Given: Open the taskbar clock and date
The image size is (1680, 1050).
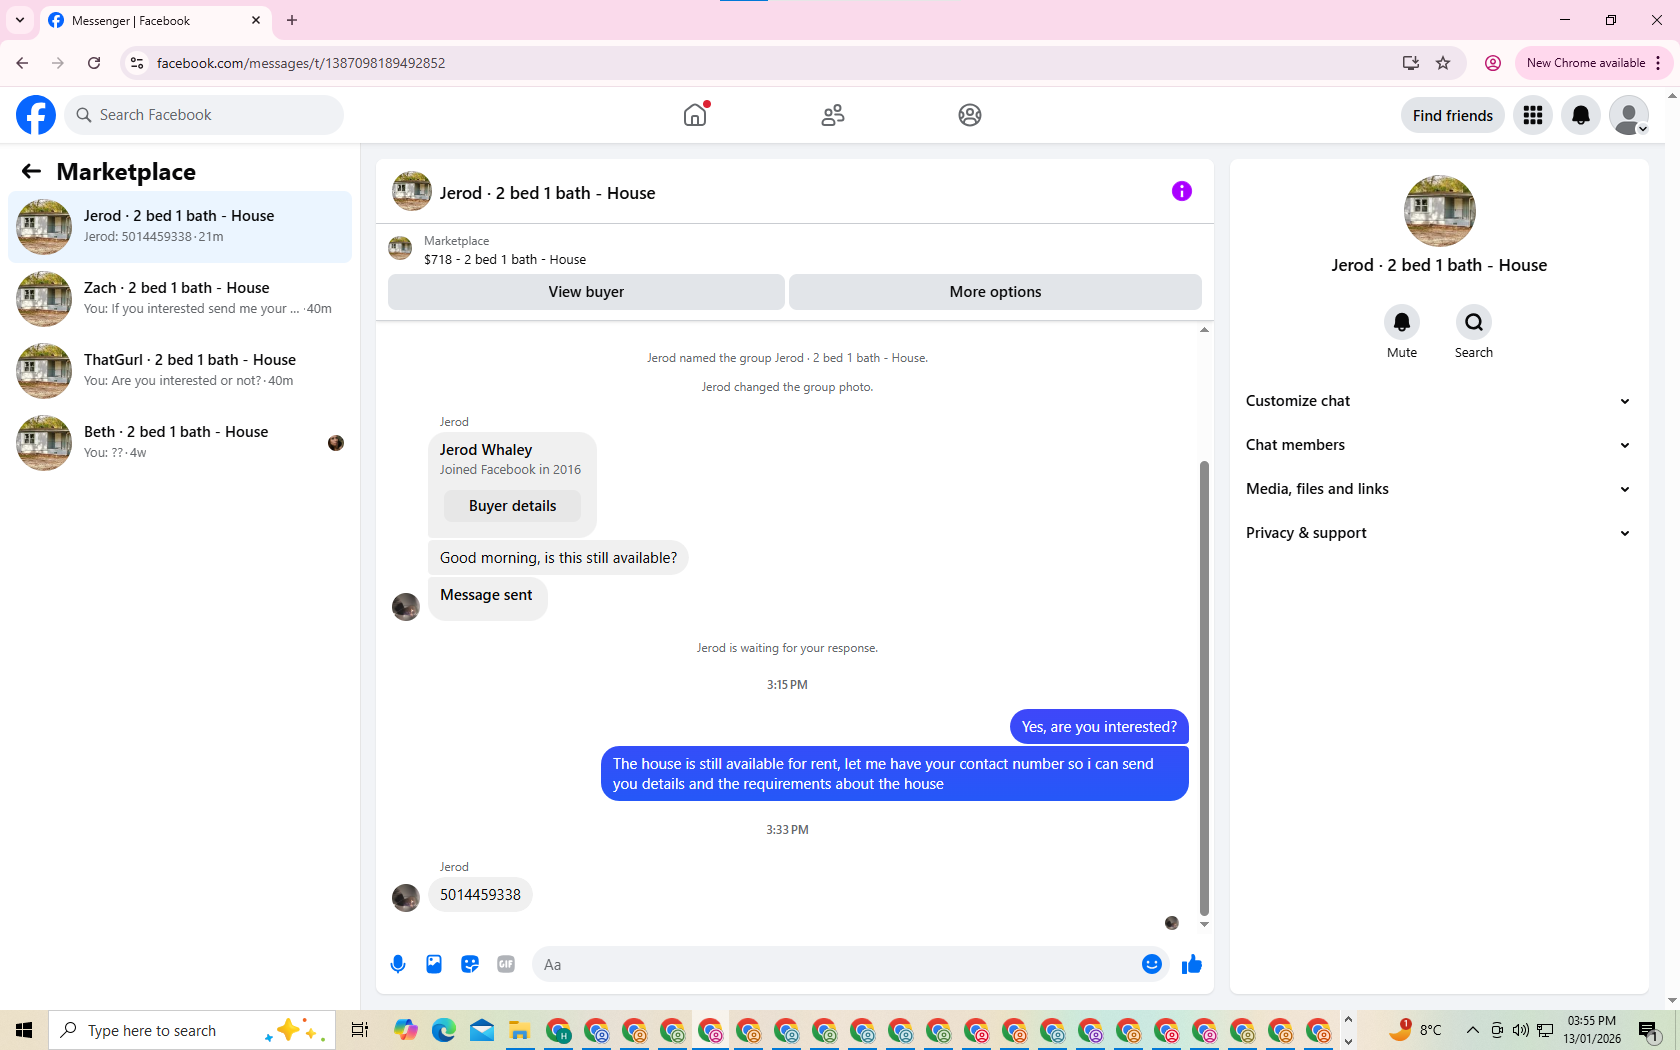Looking at the screenshot, I should [x=1592, y=1030].
